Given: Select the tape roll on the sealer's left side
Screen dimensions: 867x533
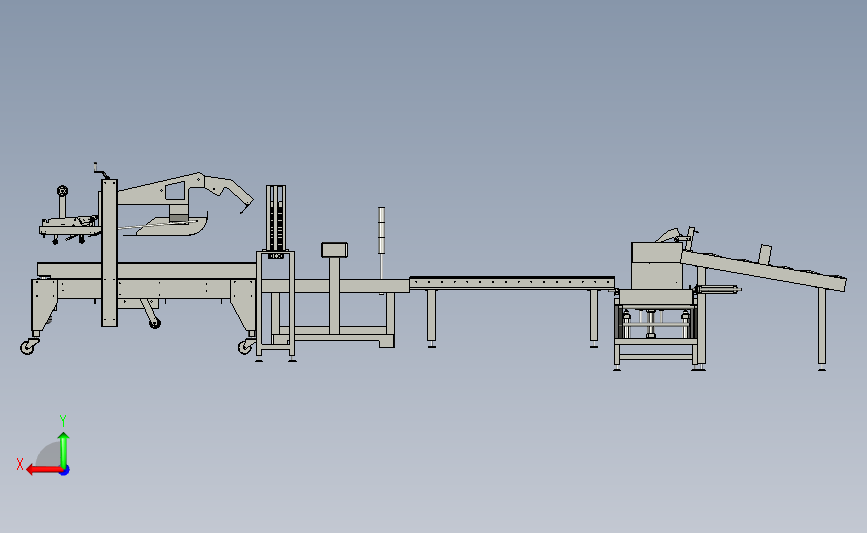Looking at the screenshot, I should tap(62, 191).
